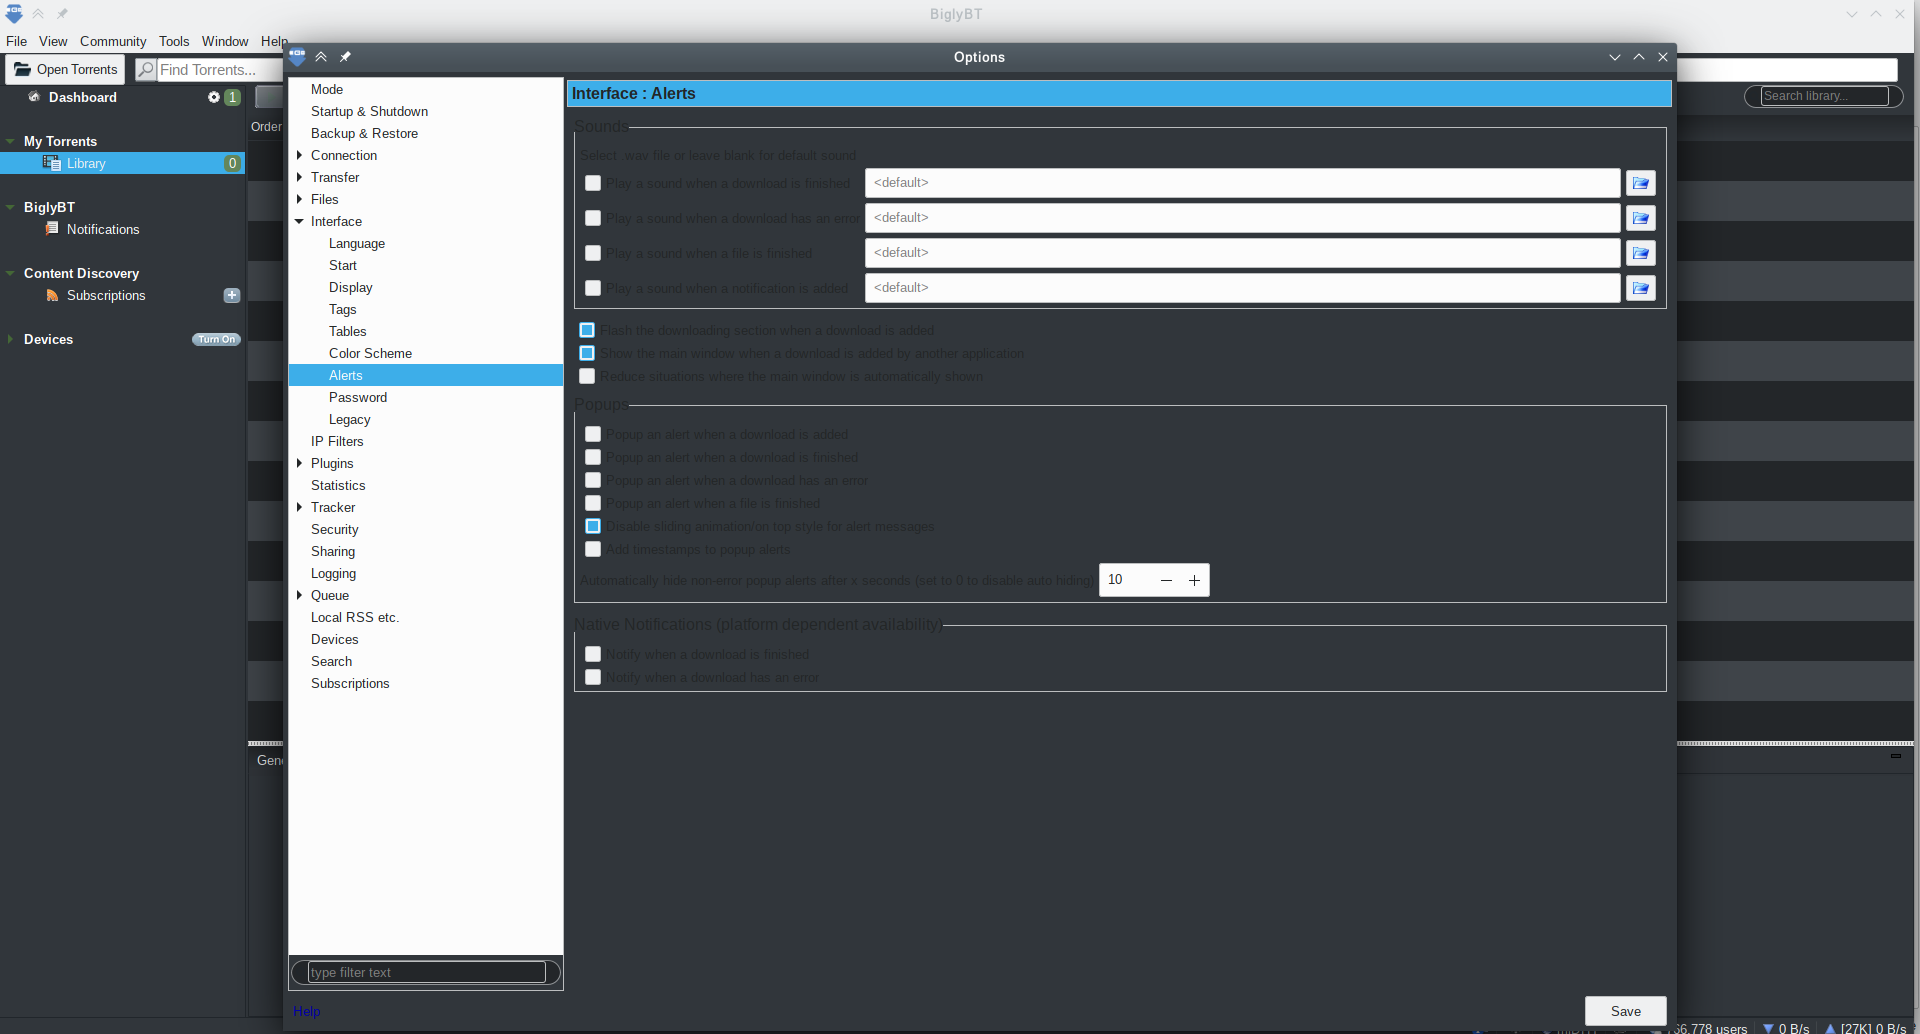The image size is (1920, 1034).
Task: Click the browse icon beside notification sound field
Action: (x=1640, y=288)
